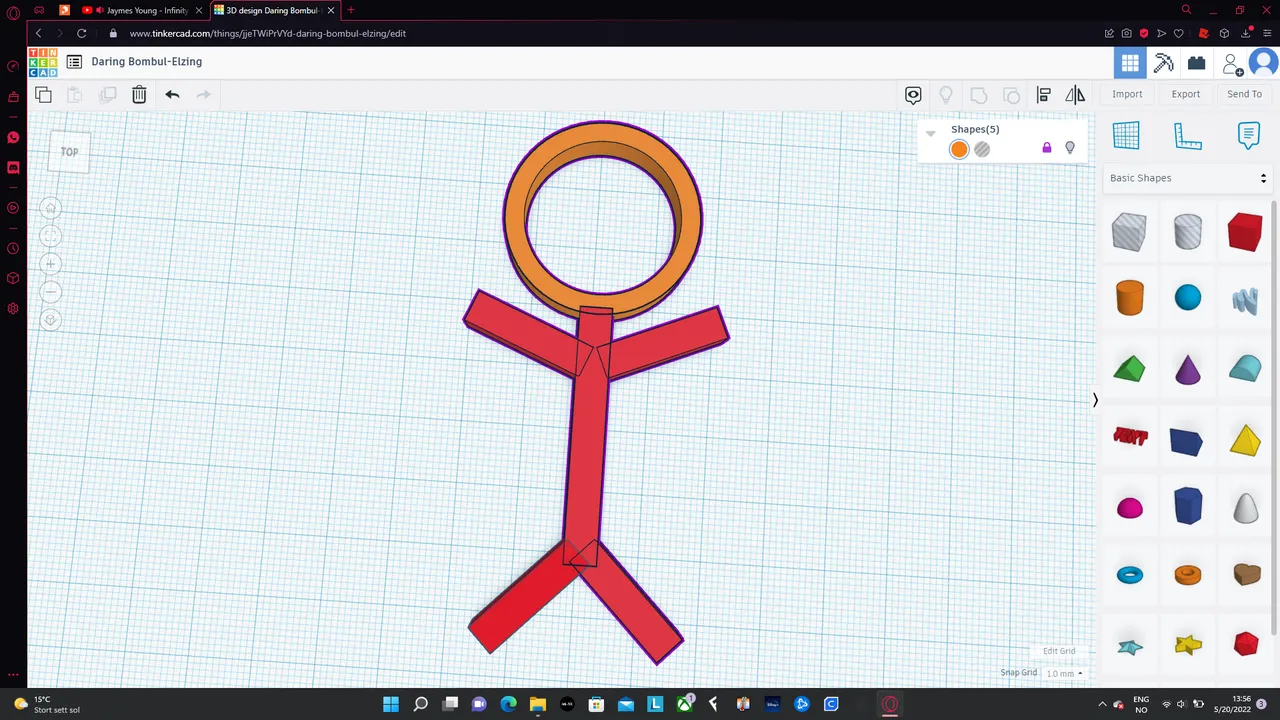Change the orange solid color swatch

click(x=958, y=148)
